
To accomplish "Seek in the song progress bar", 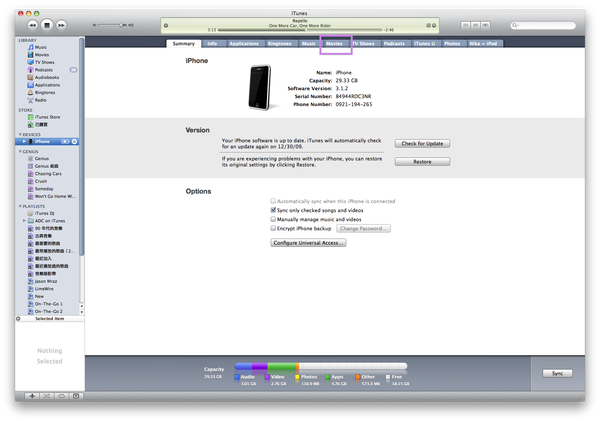I will 300,30.
